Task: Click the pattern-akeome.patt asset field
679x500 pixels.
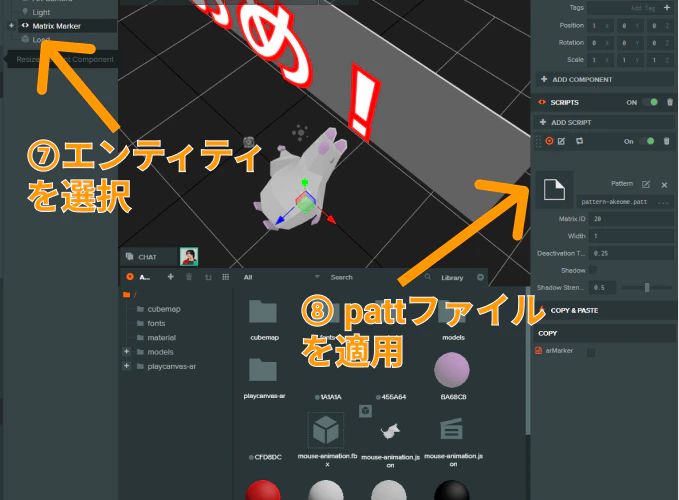Action: (625, 202)
